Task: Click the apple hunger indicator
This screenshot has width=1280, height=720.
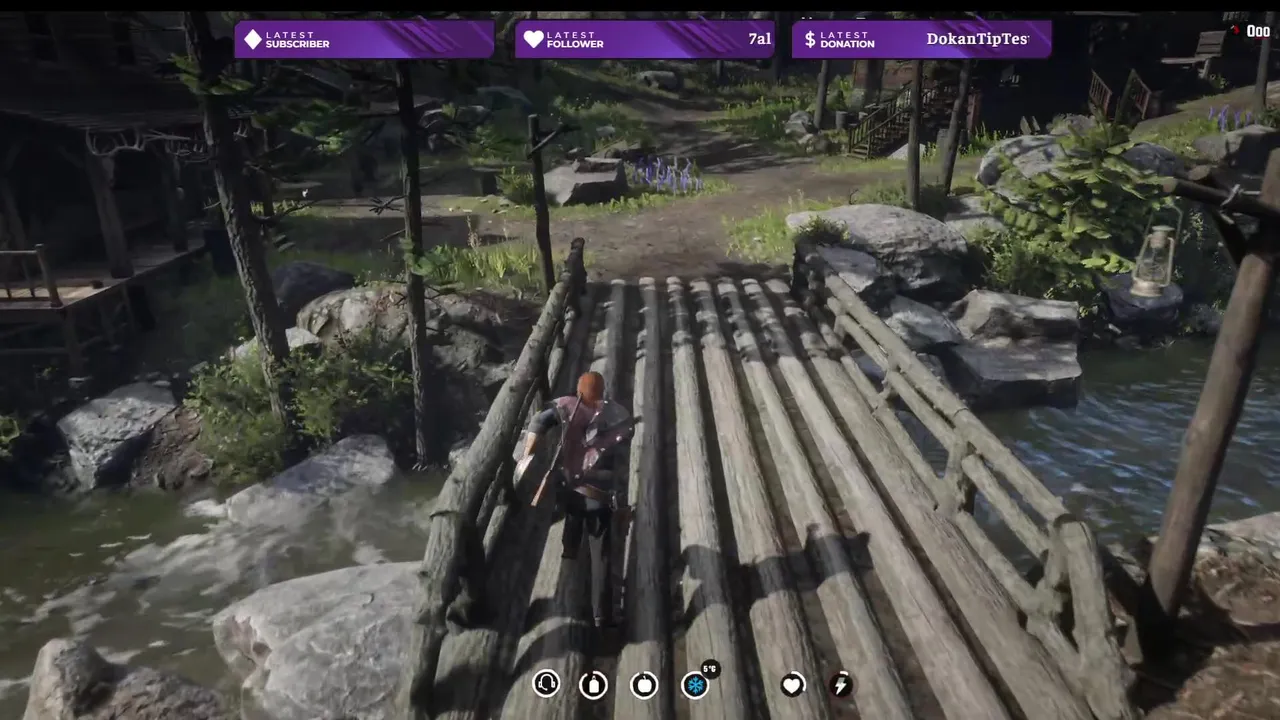Action: pos(645,684)
